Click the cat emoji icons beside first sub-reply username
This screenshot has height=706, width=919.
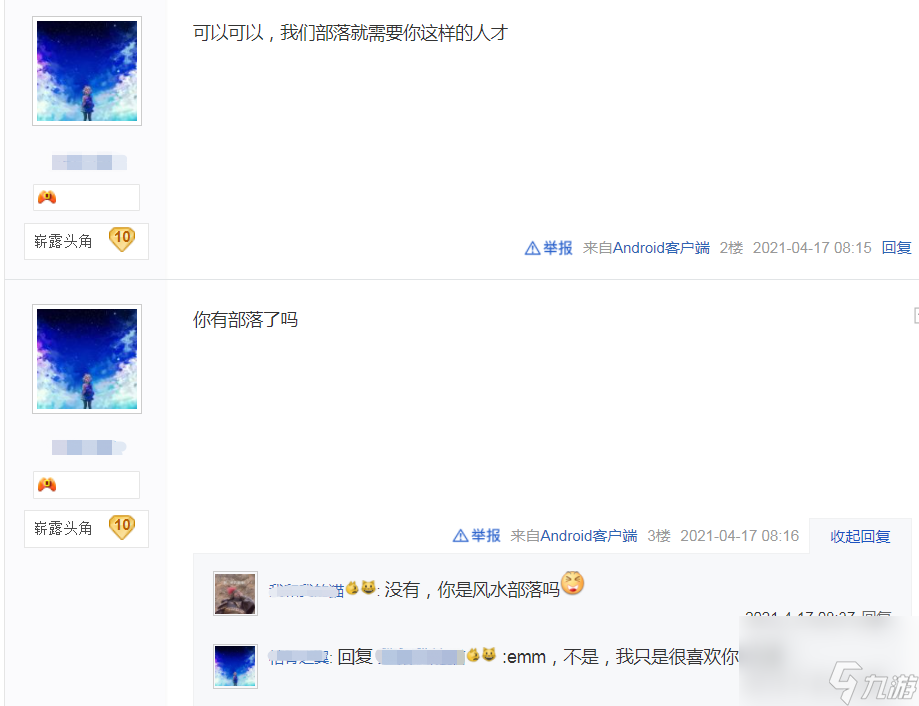(x=360, y=588)
